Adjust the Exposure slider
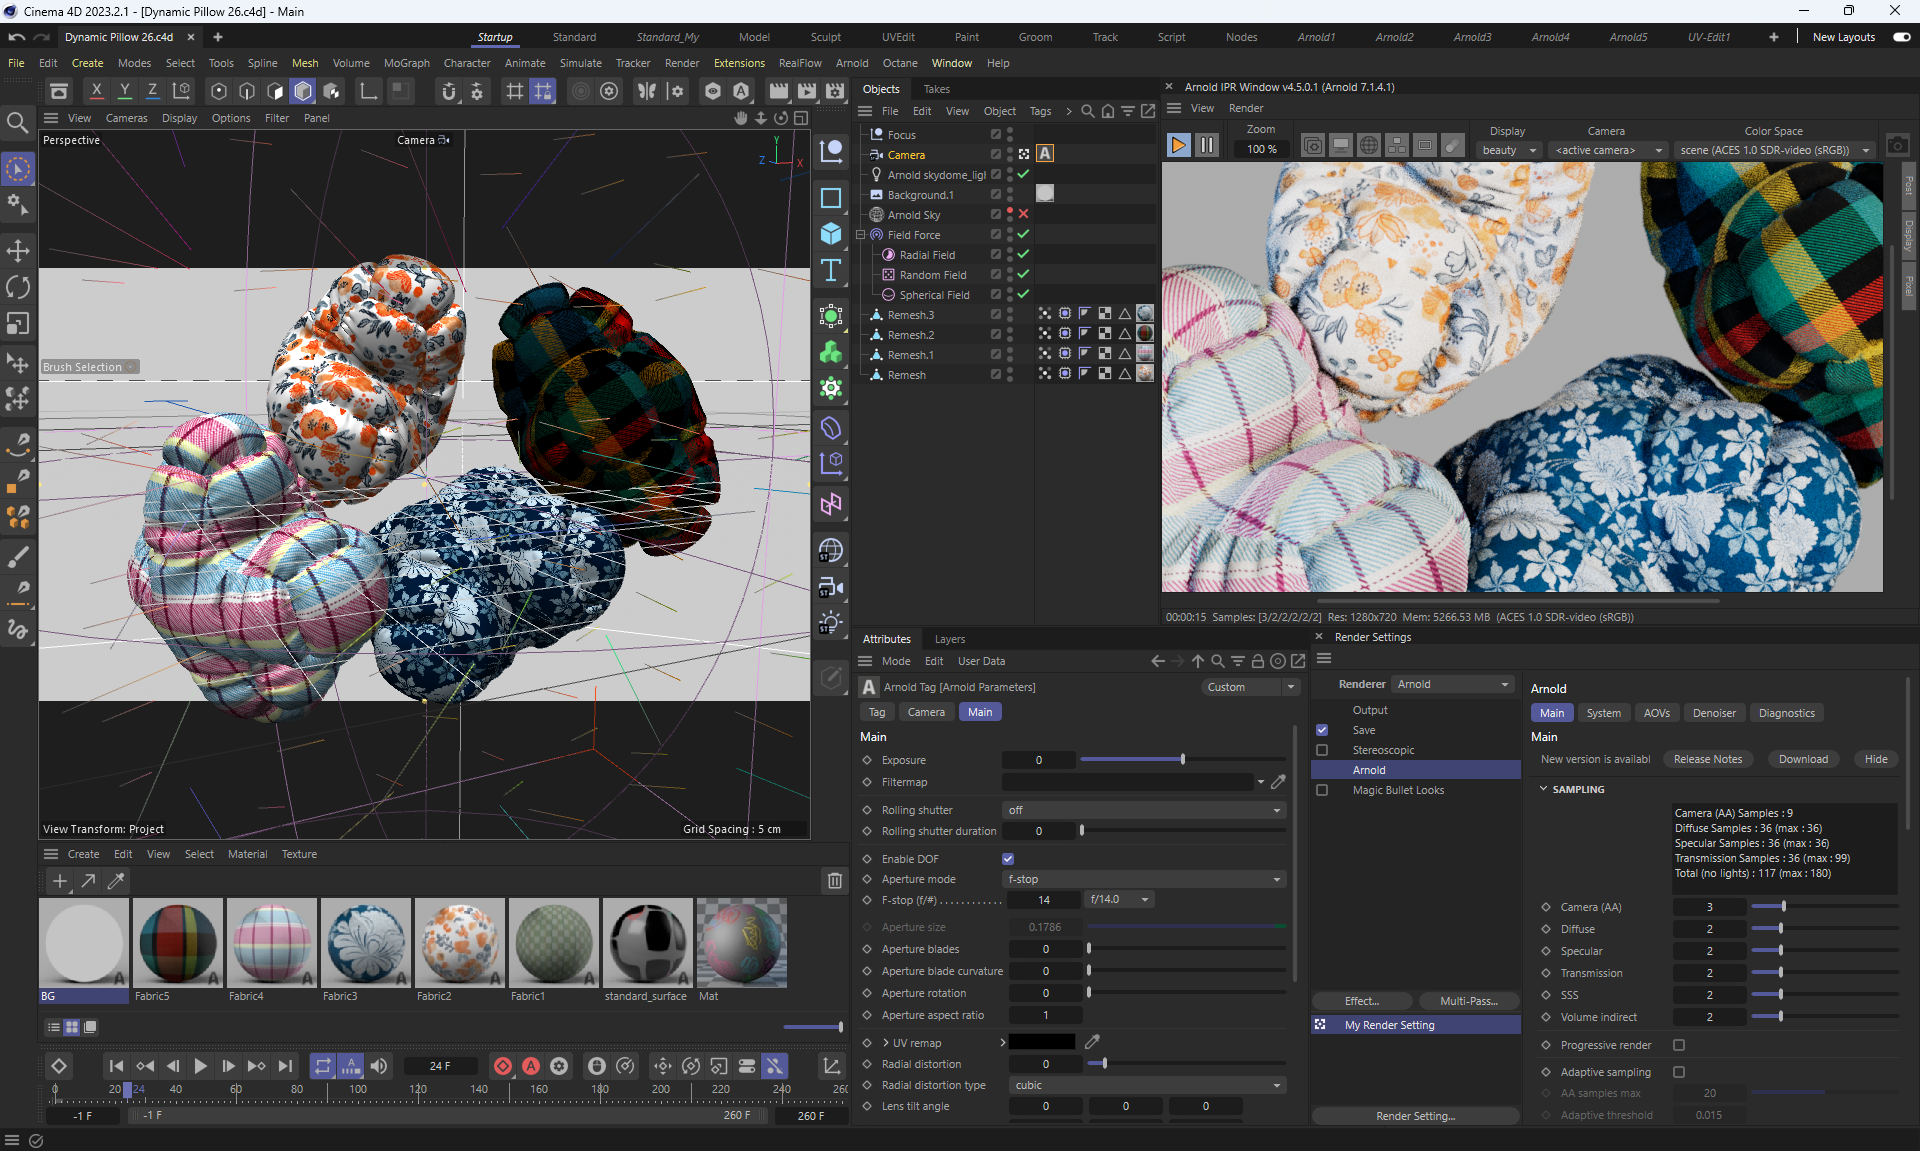Image resolution: width=1920 pixels, height=1151 pixels. (x=1182, y=760)
